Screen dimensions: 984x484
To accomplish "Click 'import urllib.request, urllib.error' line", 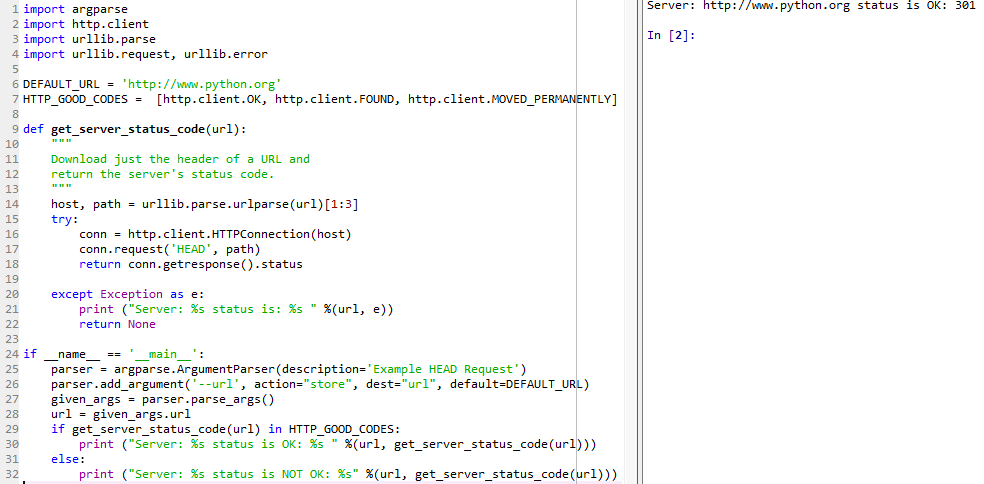I will pyautogui.click(x=146, y=54).
